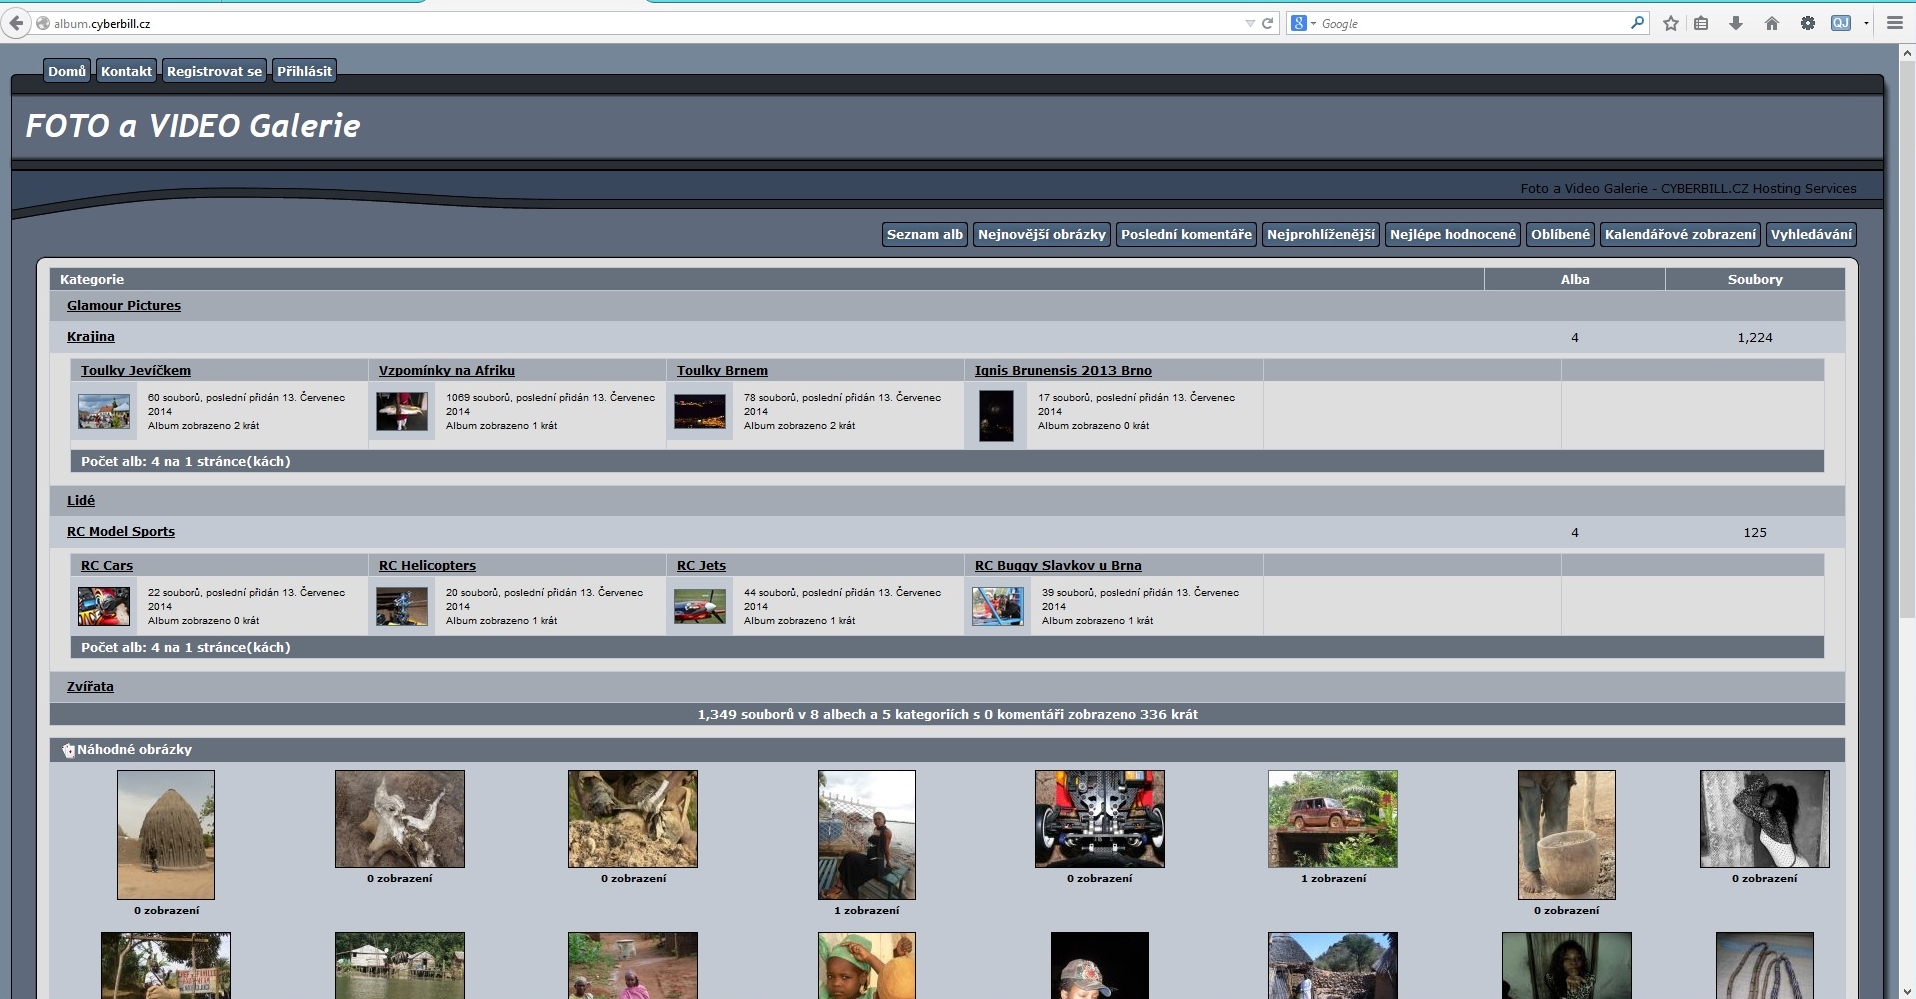Click FOTO a VIDEO Galerie title

(x=192, y=126)
